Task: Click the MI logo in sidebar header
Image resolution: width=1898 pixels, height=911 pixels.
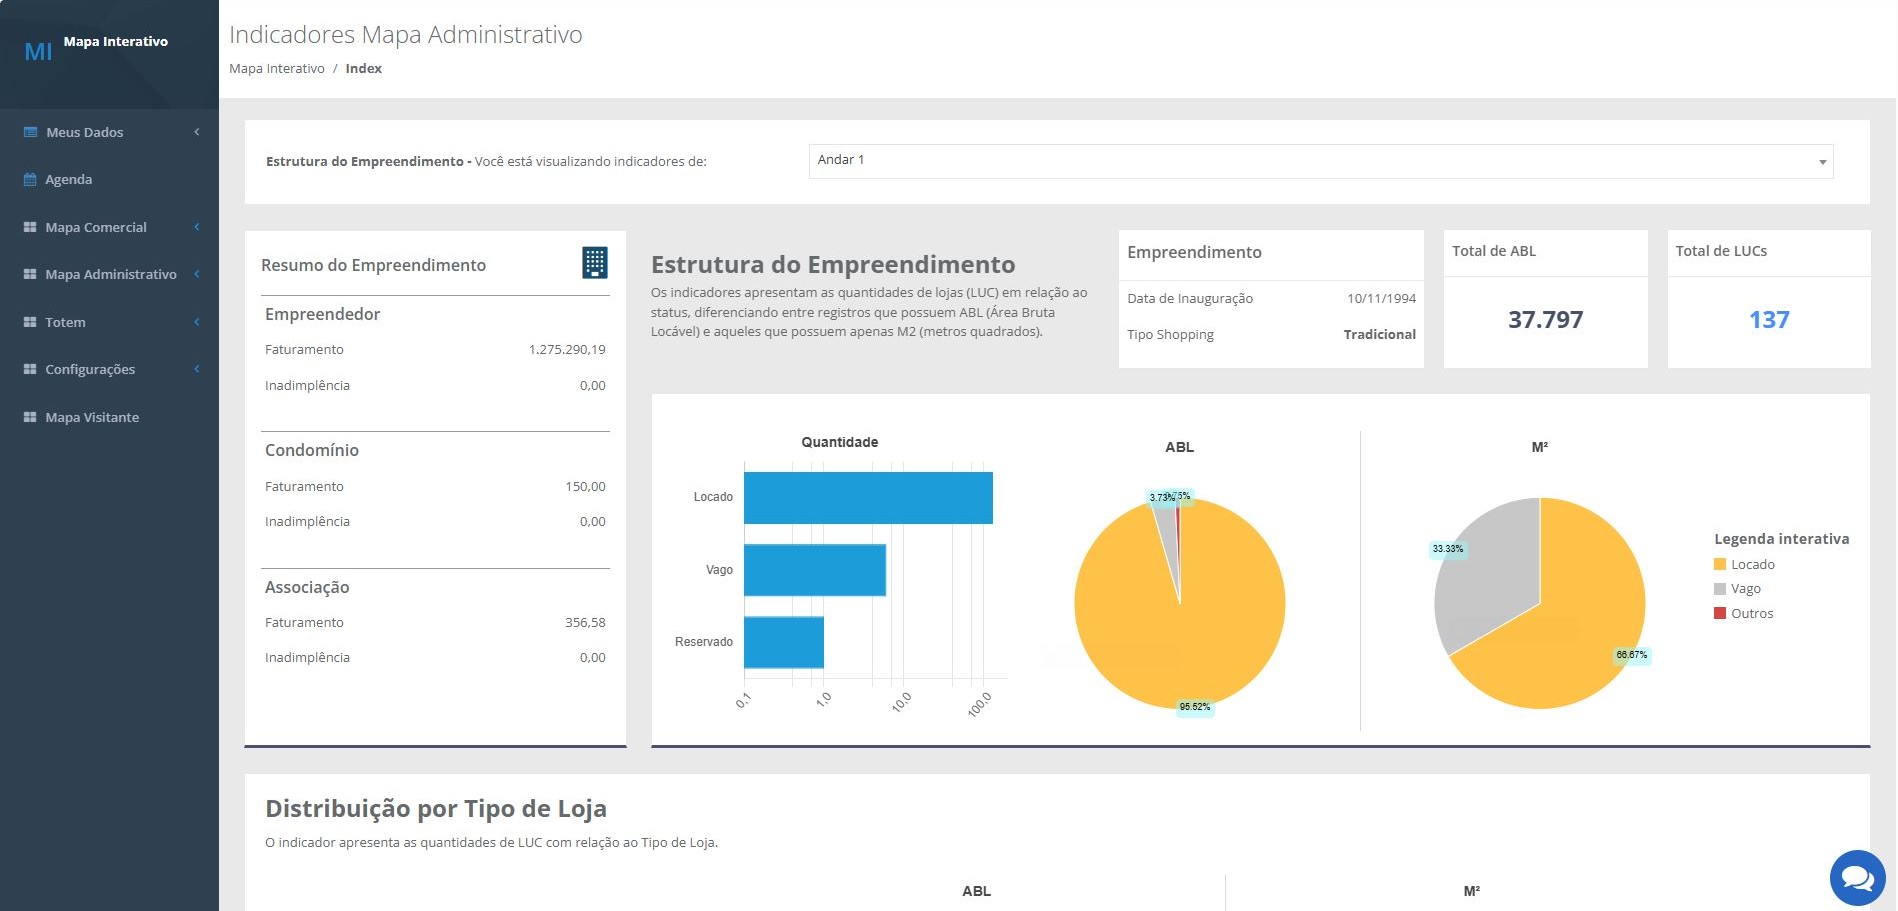Action: [x=38, y=52]
